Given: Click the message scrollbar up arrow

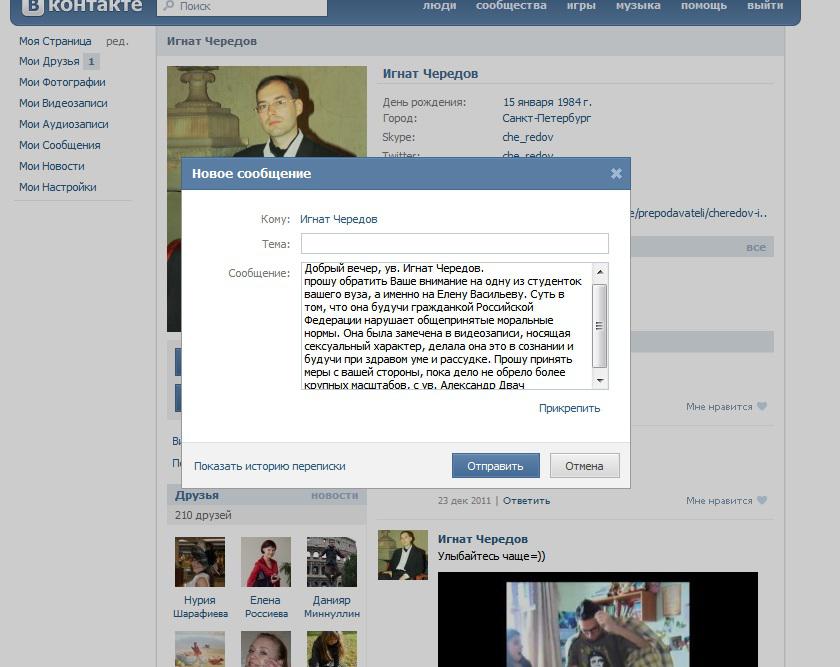Looking at the screenshot, I should pos(600,272).
